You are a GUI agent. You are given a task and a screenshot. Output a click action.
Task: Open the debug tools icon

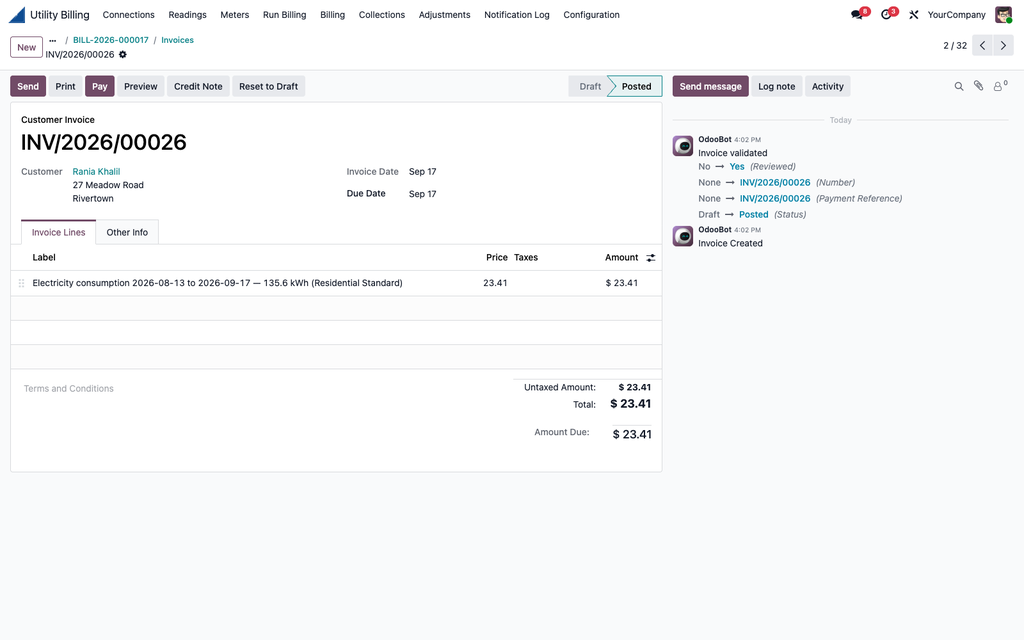pyautogui.click(x=914, y=14)
